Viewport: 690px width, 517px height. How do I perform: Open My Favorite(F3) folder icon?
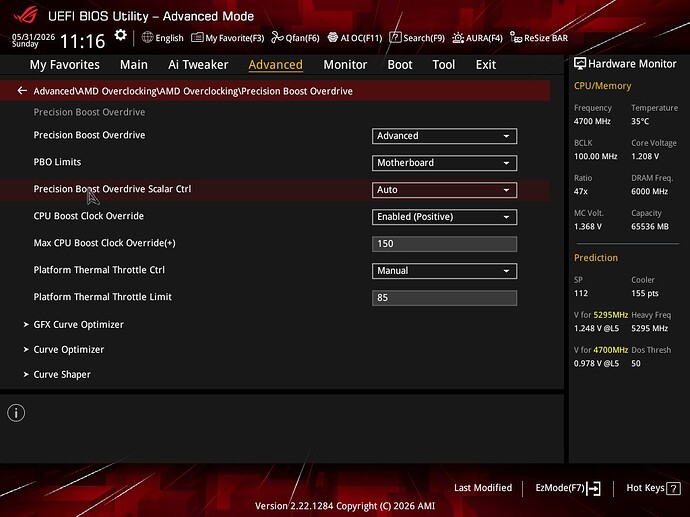click(x=197, y=37)
